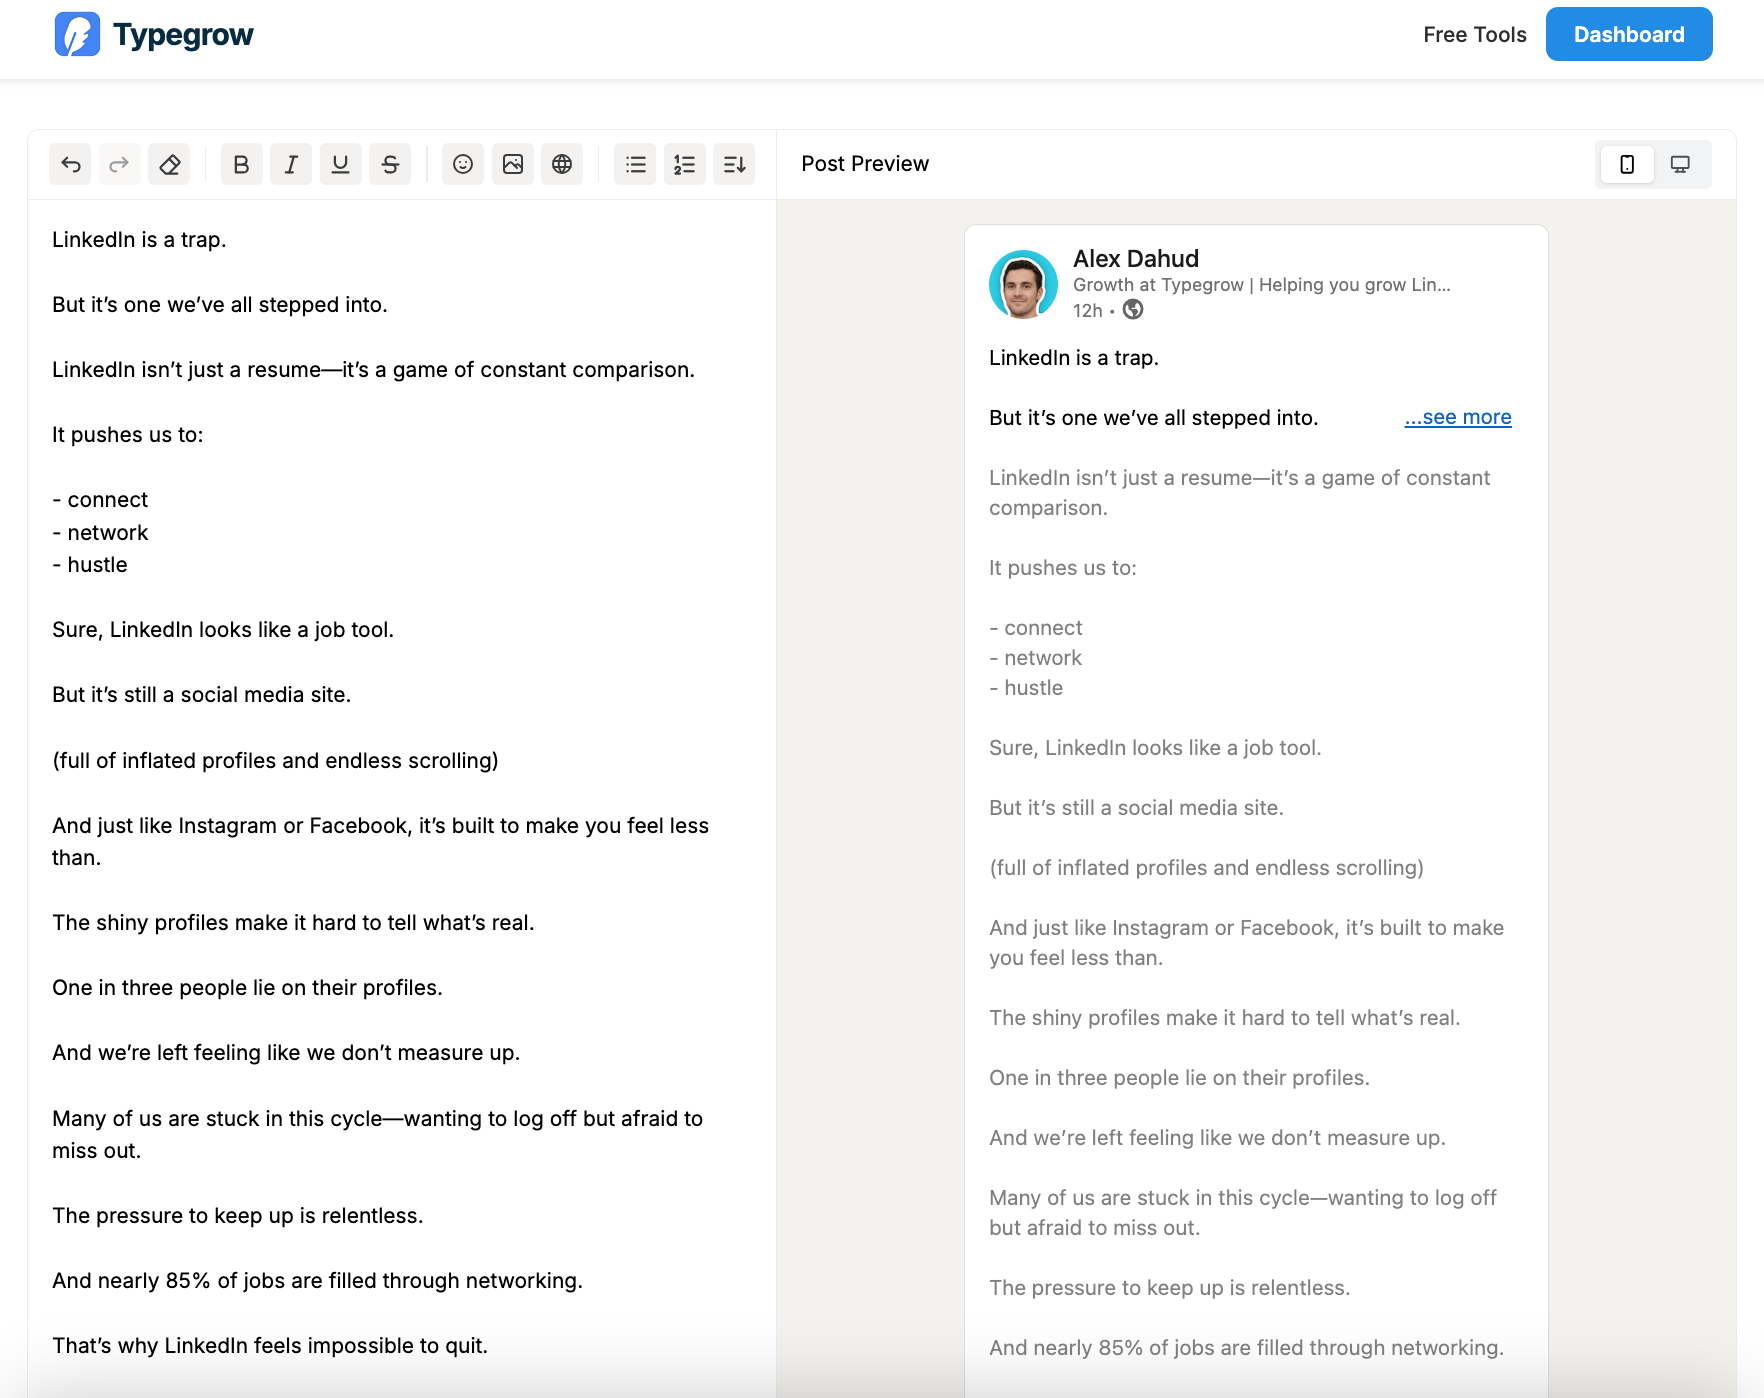Apply underline formatting
The image size is (1764, 1398).
(x=341, y=164)
